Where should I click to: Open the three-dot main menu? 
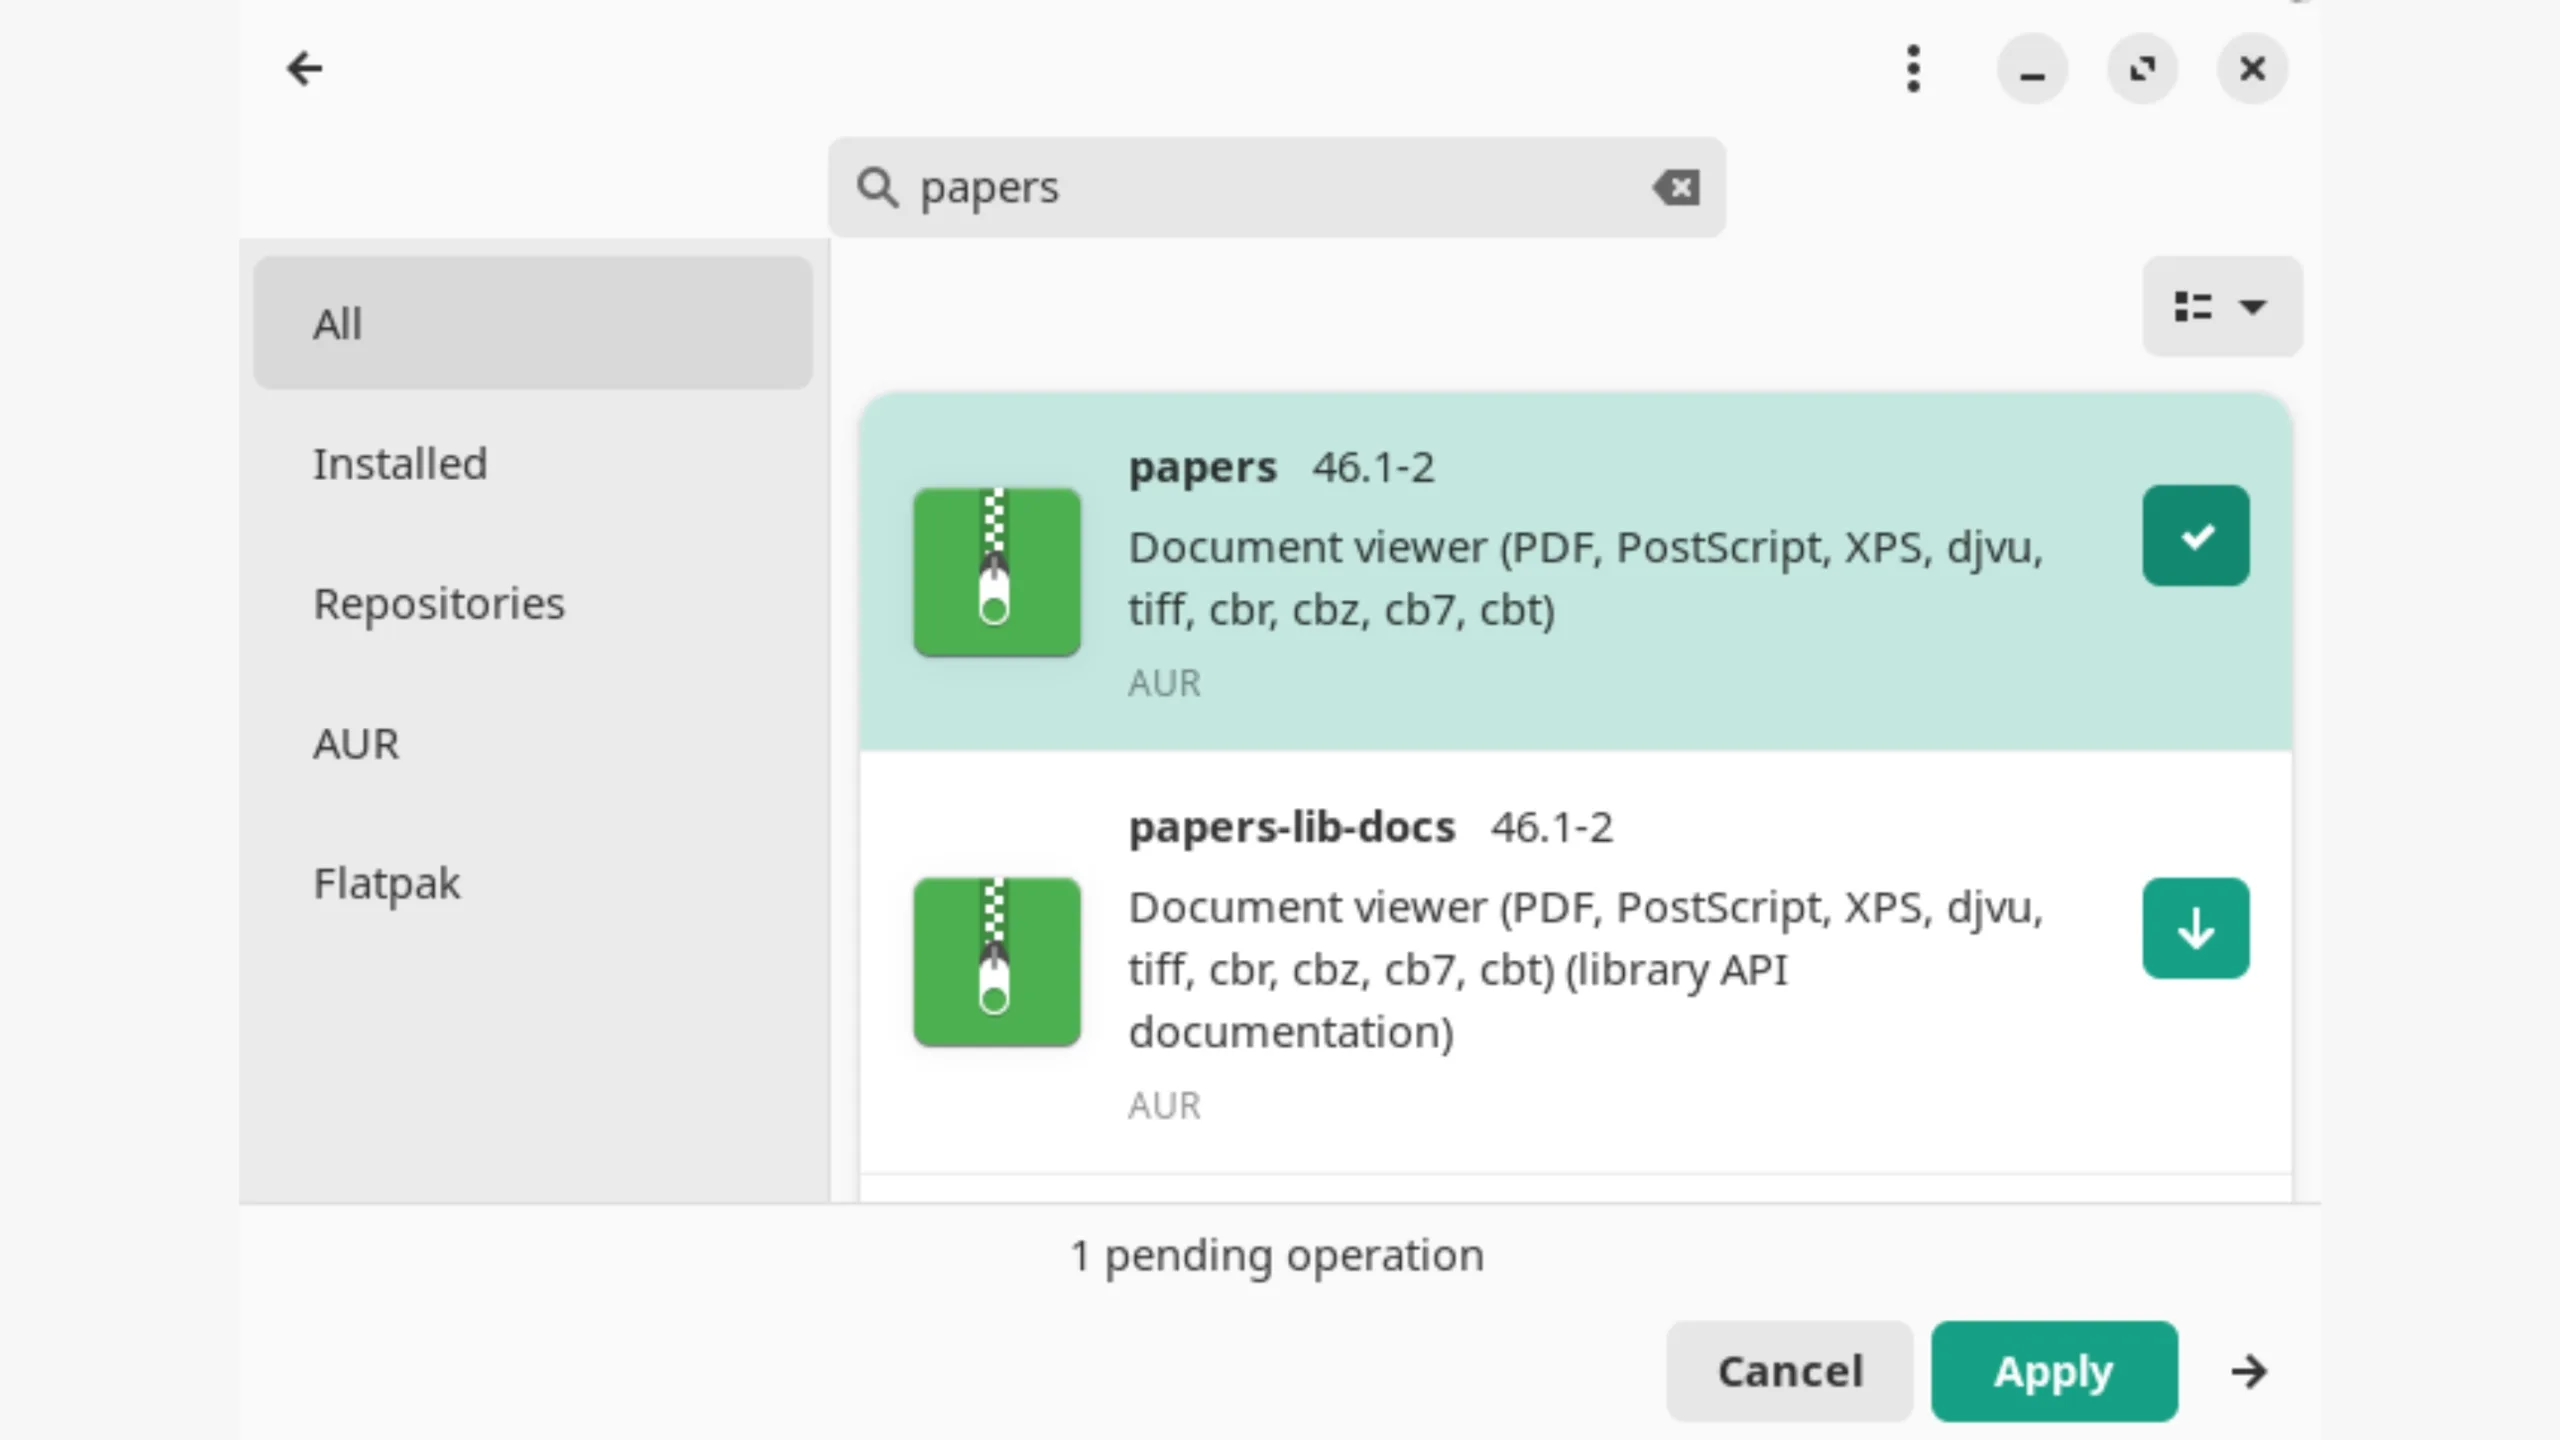click(x=1913, y=69)
